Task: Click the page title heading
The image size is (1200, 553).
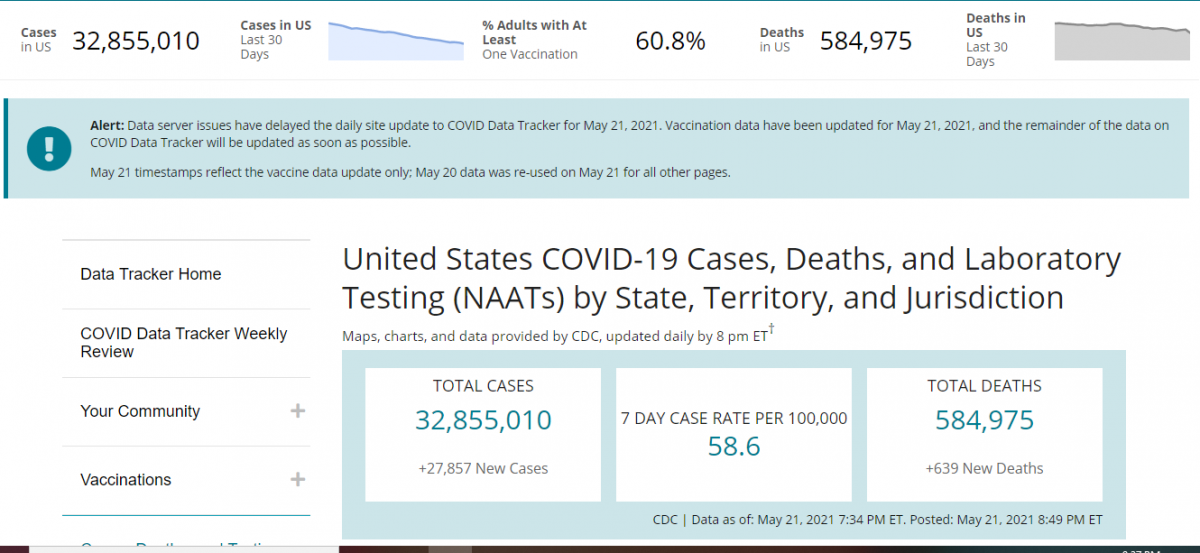Action: click(x=731, y=278)
